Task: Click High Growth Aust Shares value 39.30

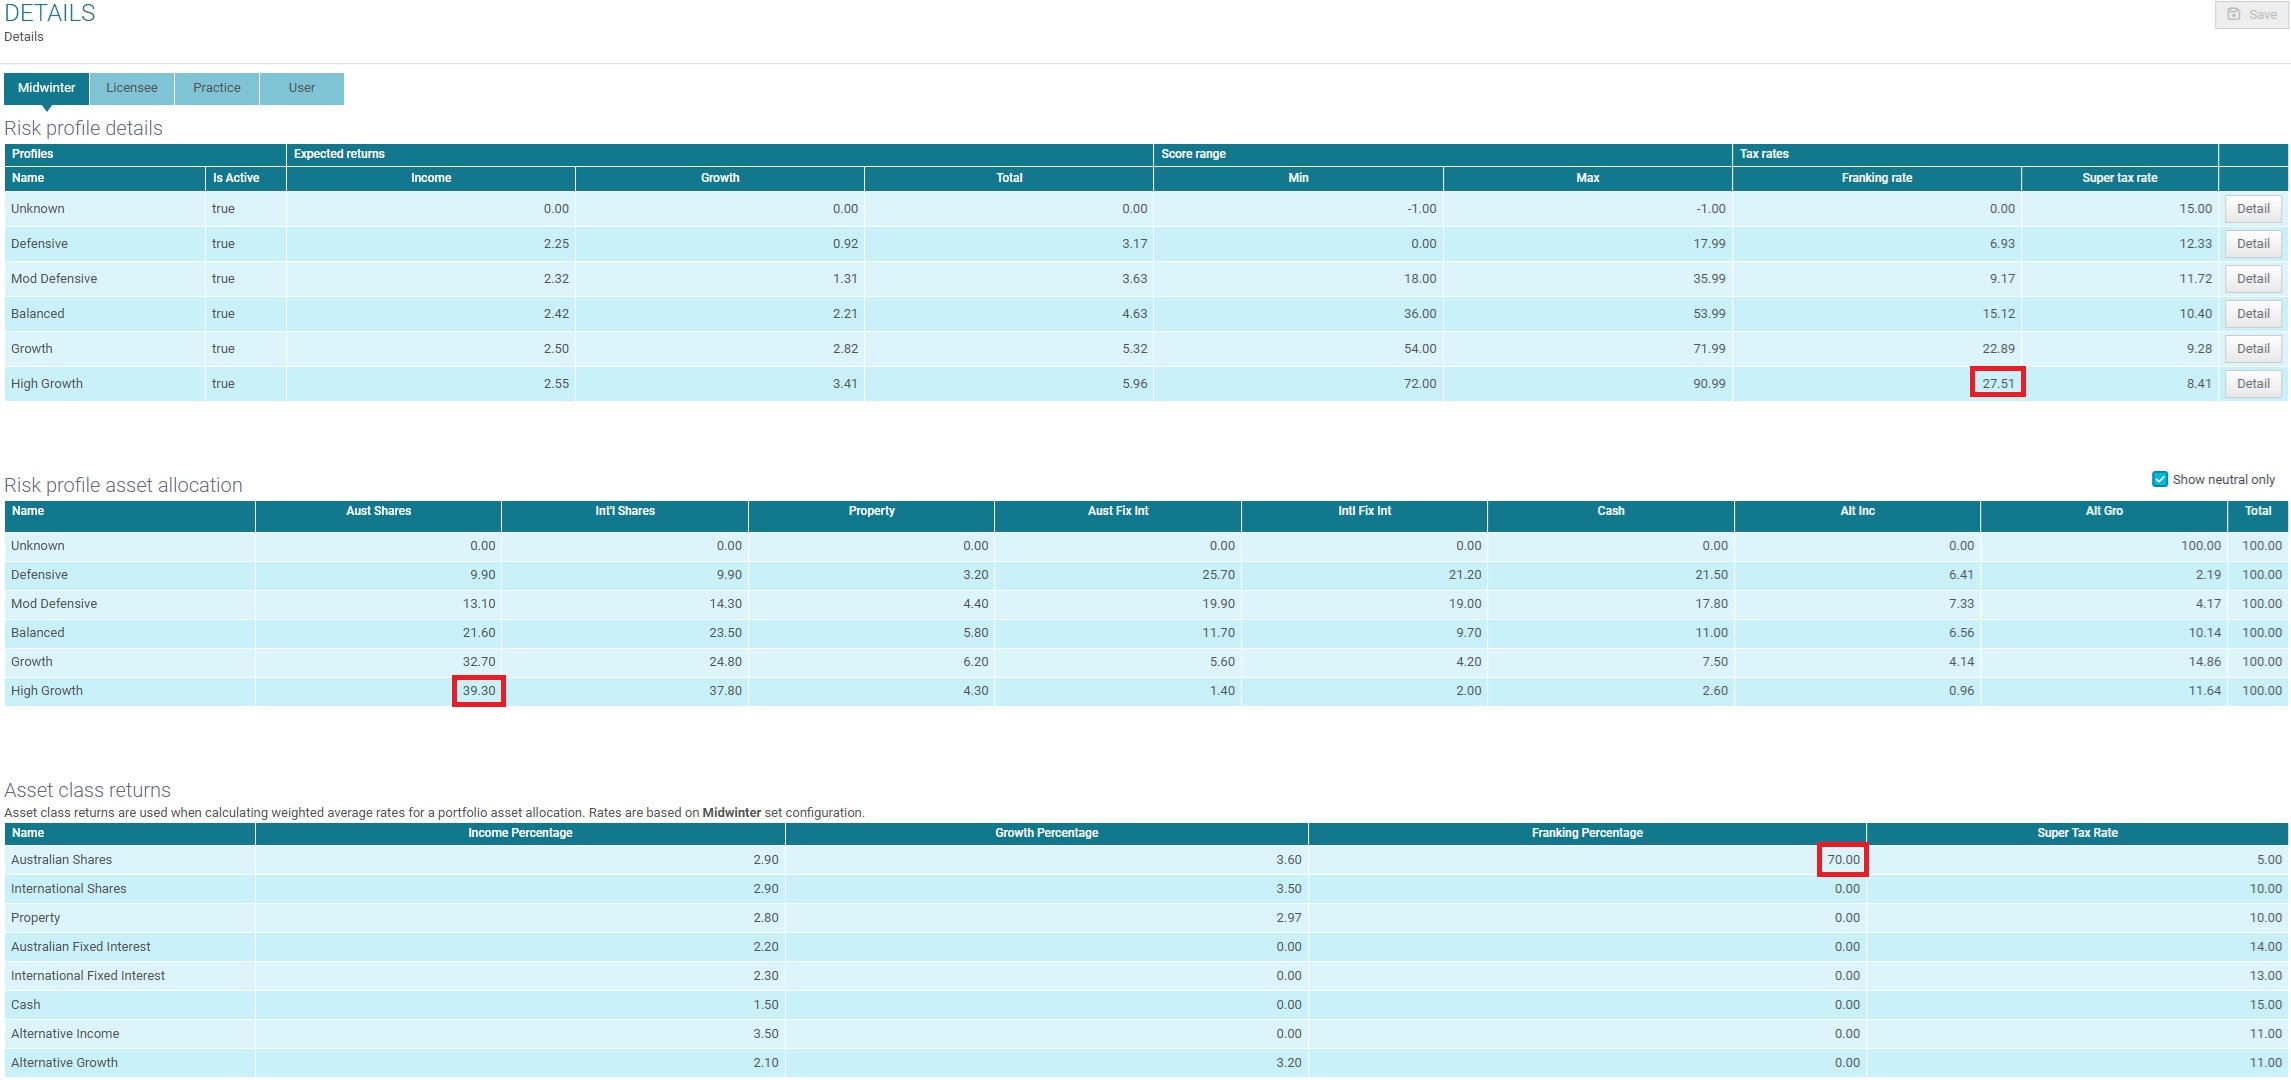Action: pos(478,691)
